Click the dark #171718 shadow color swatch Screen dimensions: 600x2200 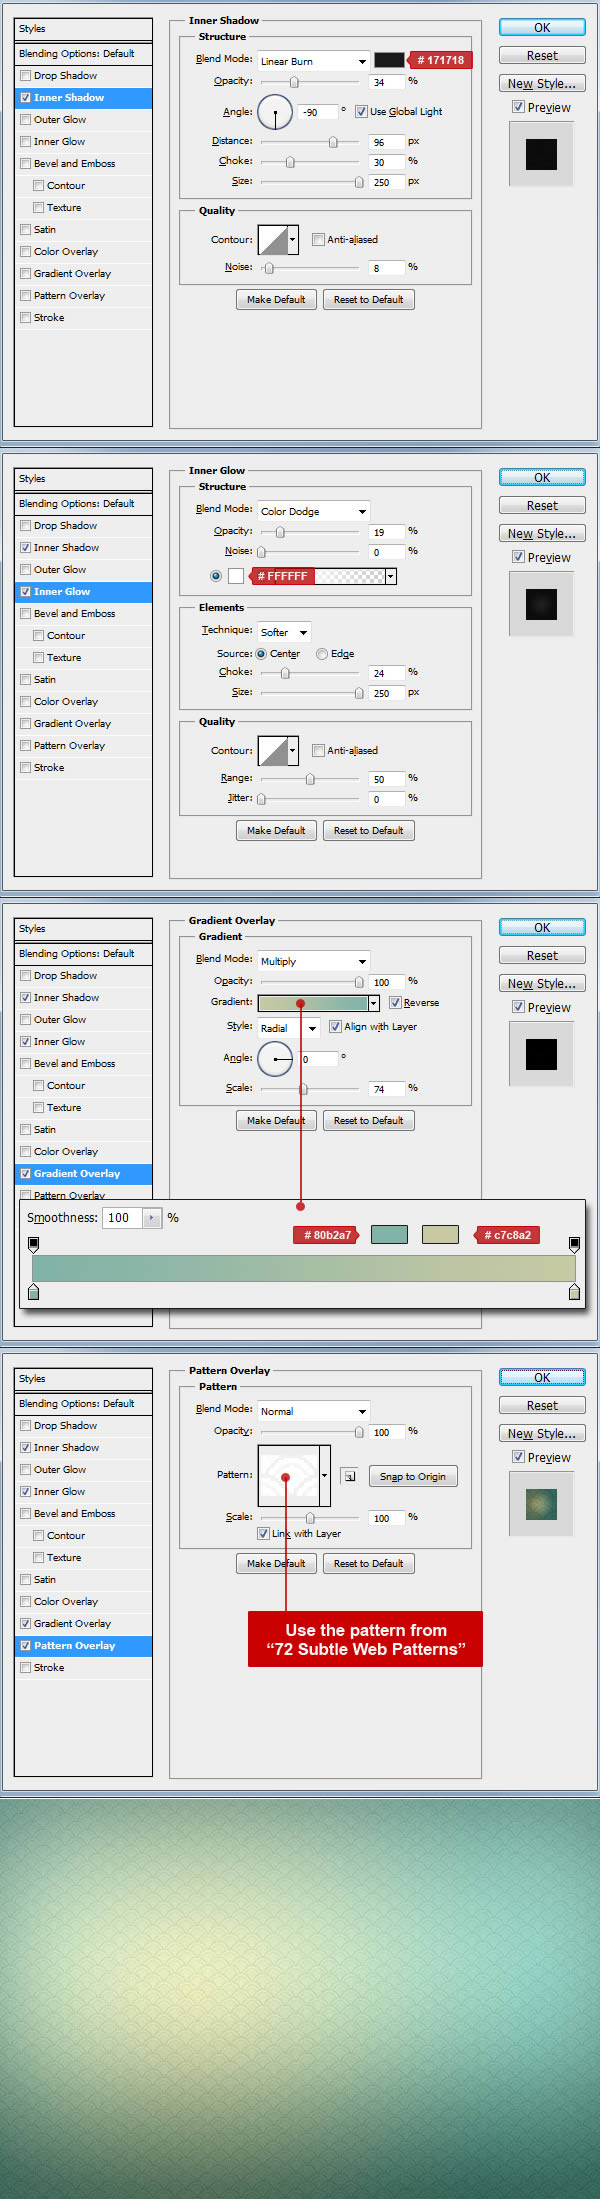point(389,60)
